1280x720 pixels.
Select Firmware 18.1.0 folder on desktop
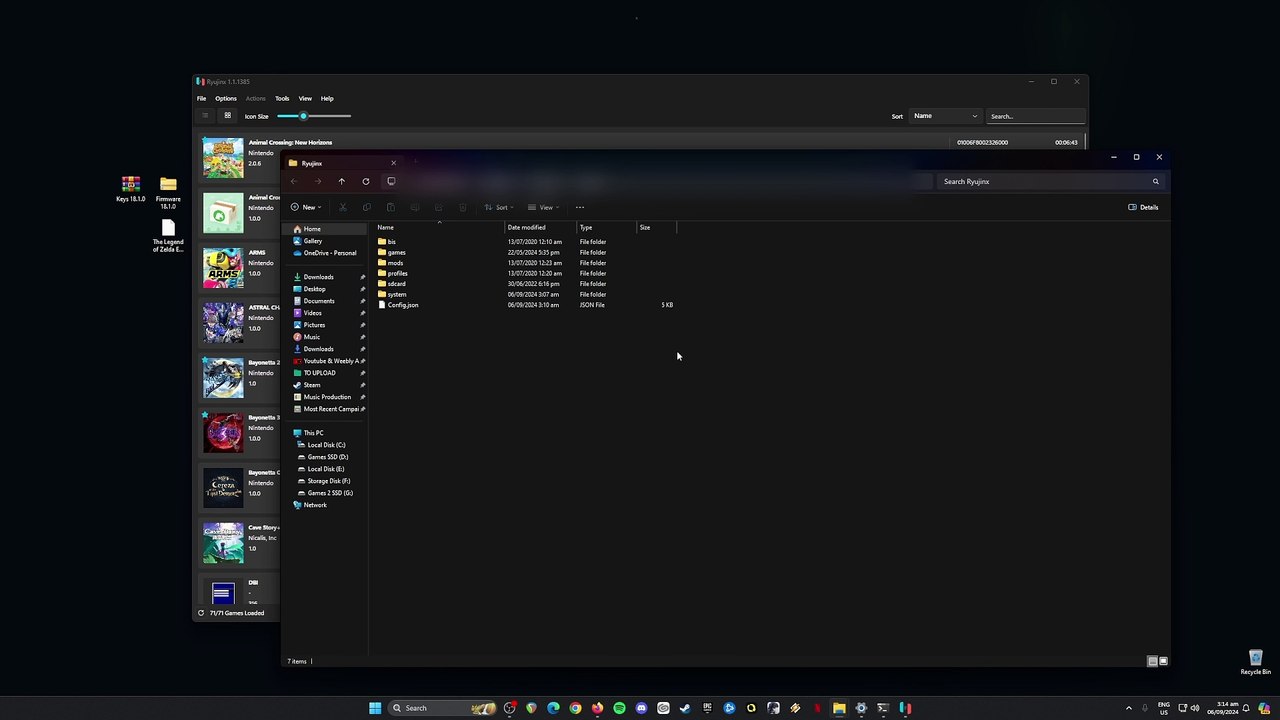click(x=168, y=192)
